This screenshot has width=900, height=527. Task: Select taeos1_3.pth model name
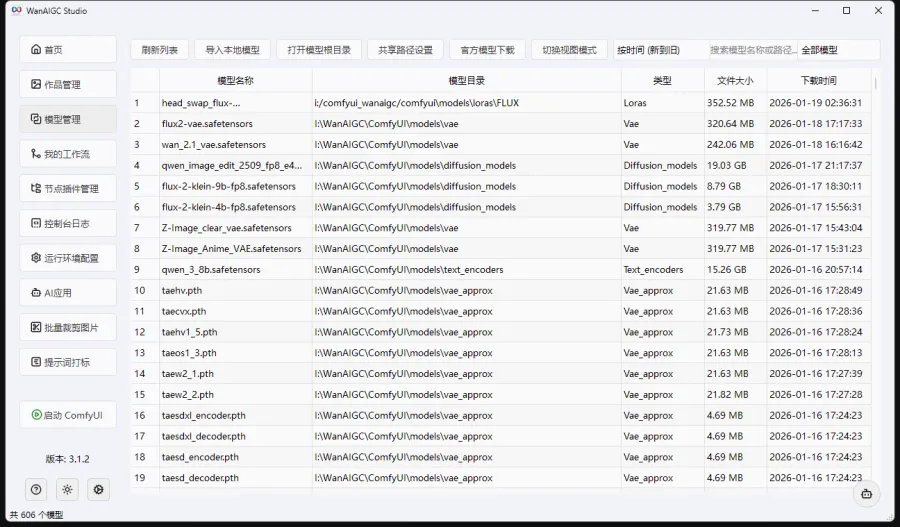tap(189, 353)
